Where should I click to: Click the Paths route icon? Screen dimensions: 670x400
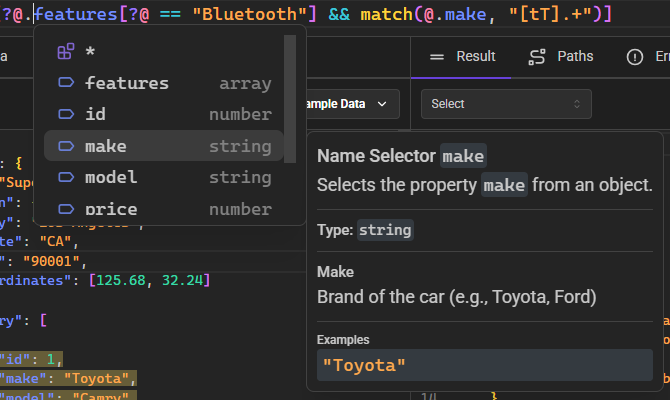[x=537, y=57]
